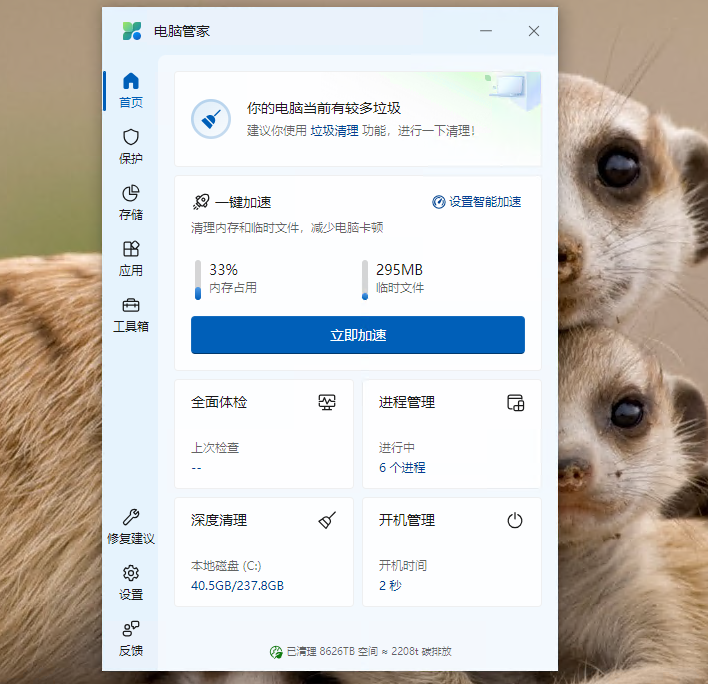Open 设置智能加速 smart boost settings link

point(477,202)
